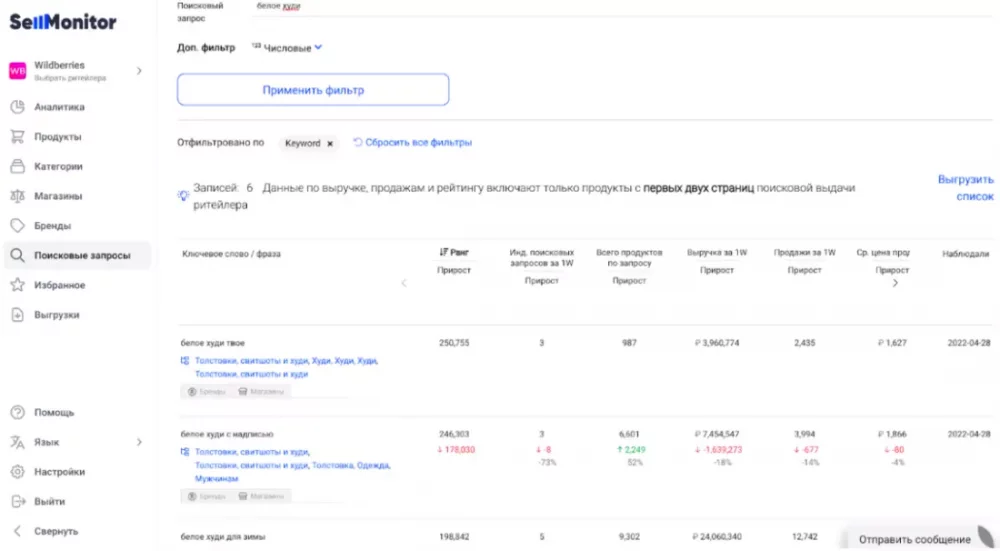This screenshot has height=551, width=1000.
Task: Expand the Числовые additional filter dropdown
Action: point(318,47)
